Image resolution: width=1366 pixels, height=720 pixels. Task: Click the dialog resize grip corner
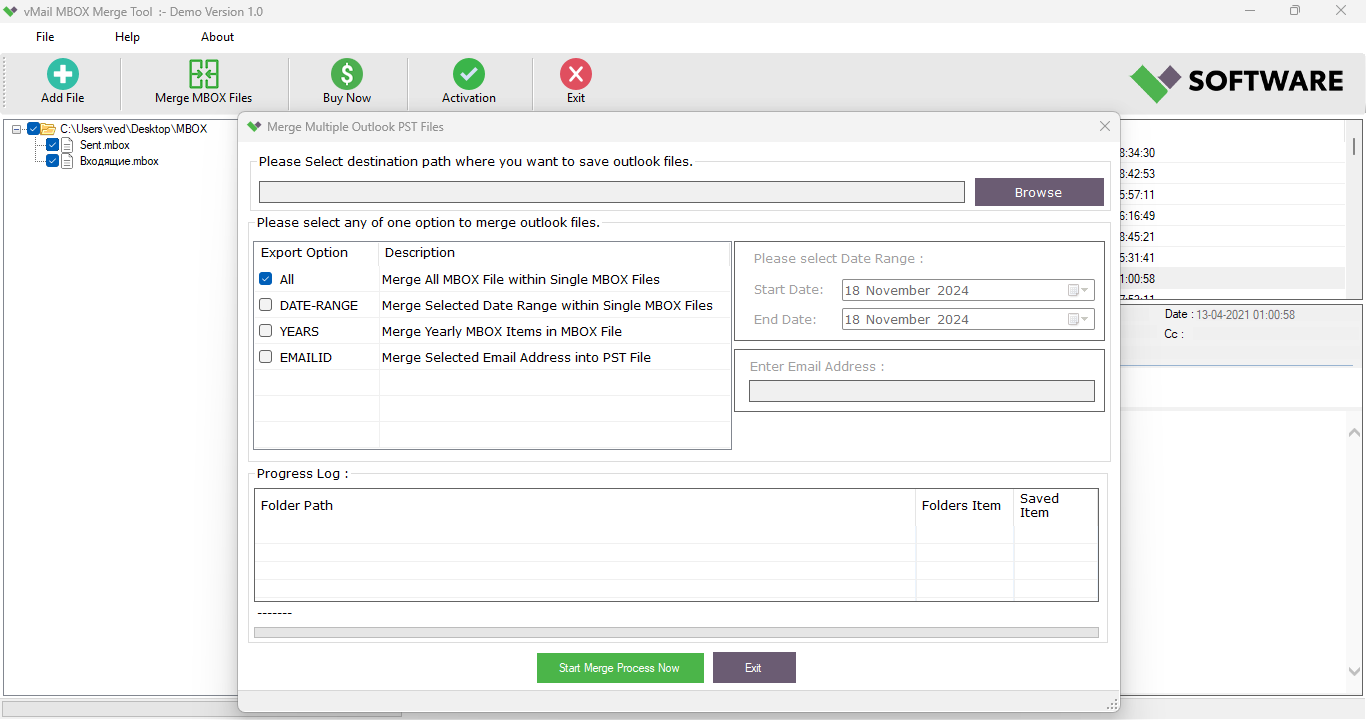(x=1111, y=704)
